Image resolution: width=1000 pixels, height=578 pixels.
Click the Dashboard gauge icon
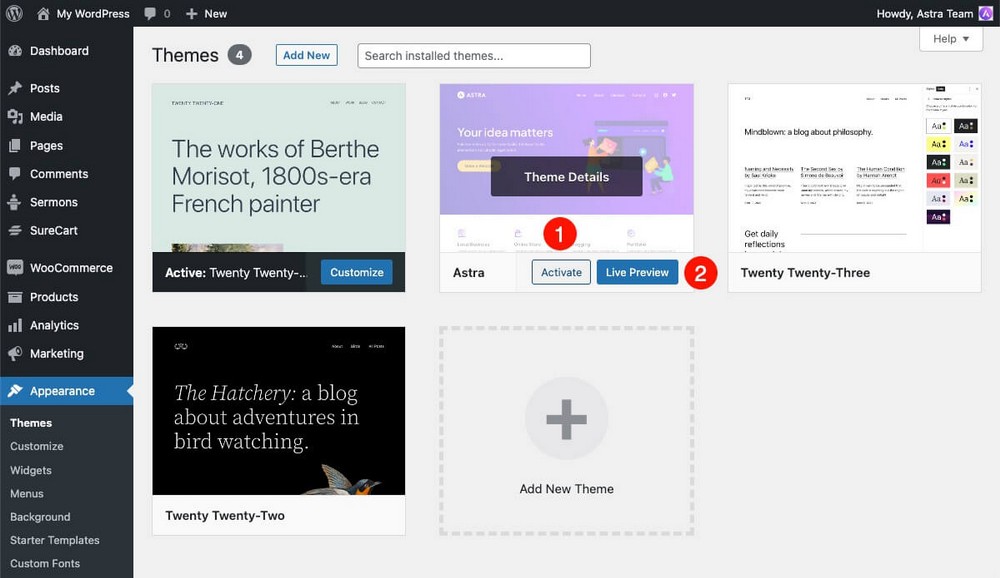tap(15, 50)
